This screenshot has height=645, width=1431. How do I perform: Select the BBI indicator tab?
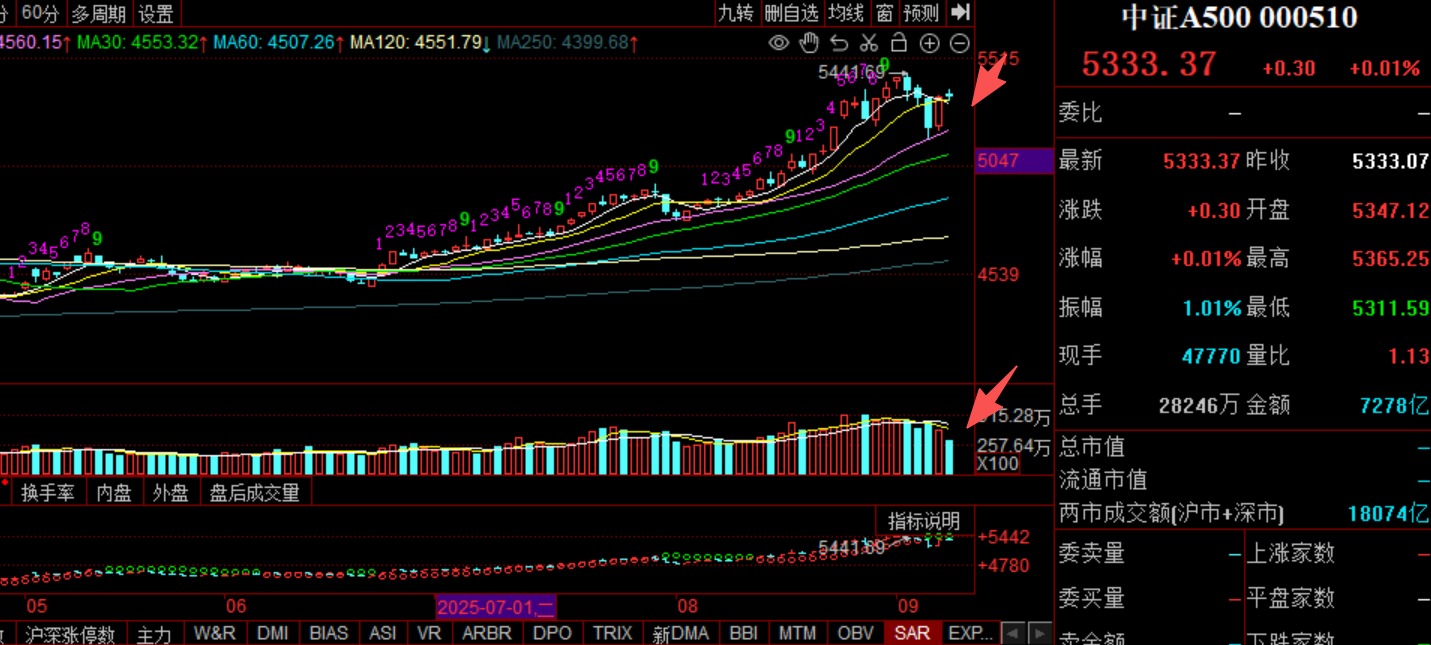click(x=744, y=634)
